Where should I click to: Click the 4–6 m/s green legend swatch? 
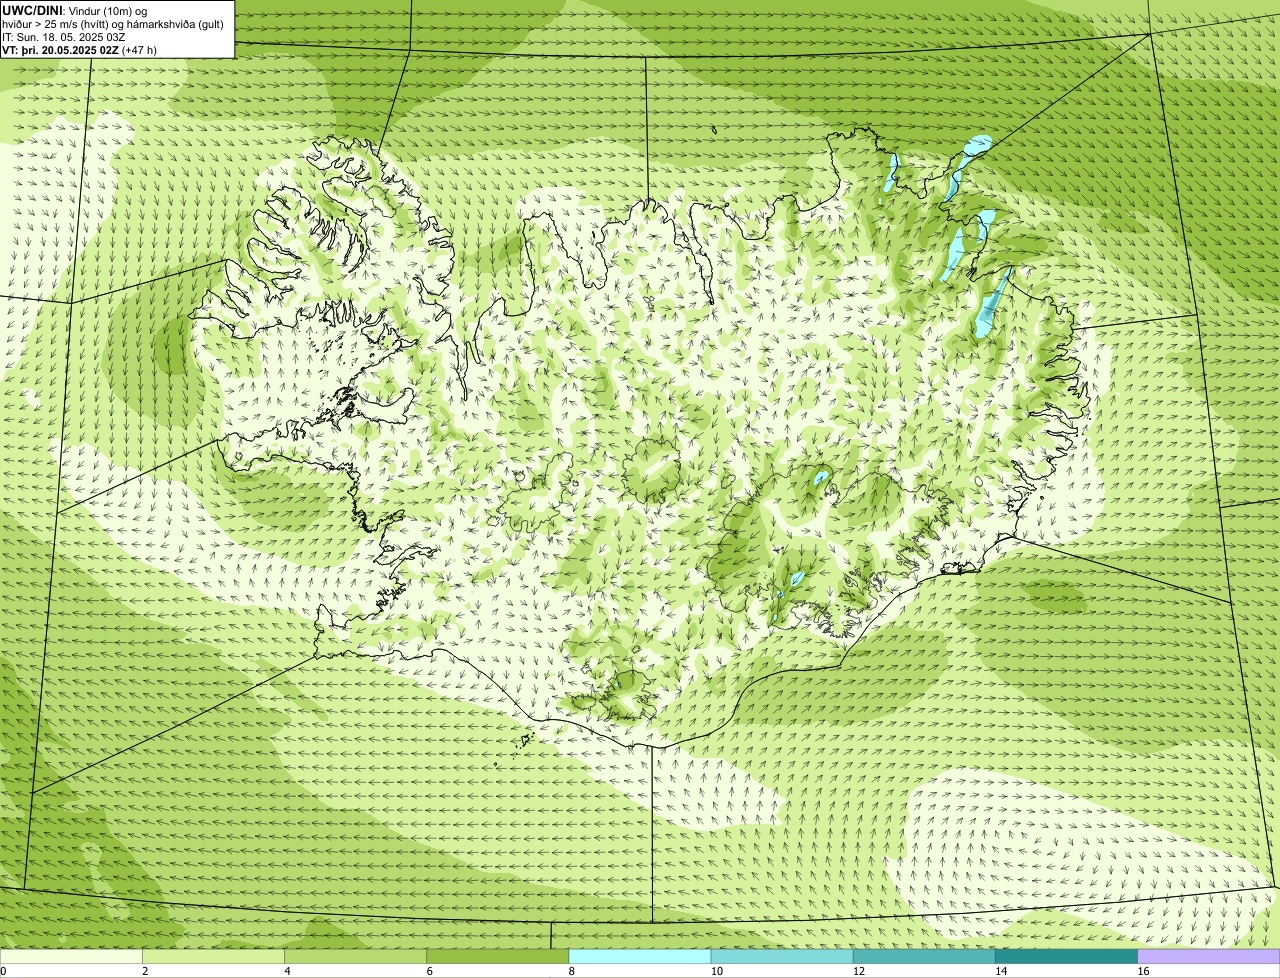(x=355, y=957)
